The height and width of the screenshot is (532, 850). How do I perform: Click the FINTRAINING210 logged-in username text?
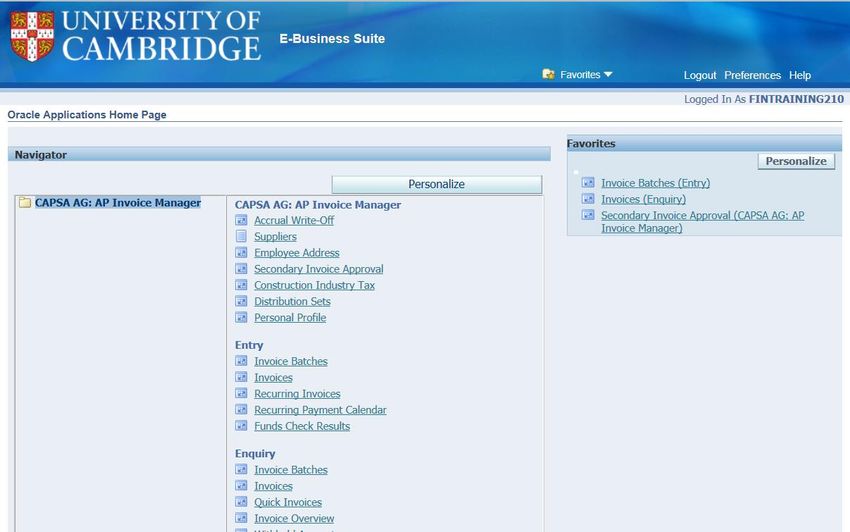click(796, 99)
